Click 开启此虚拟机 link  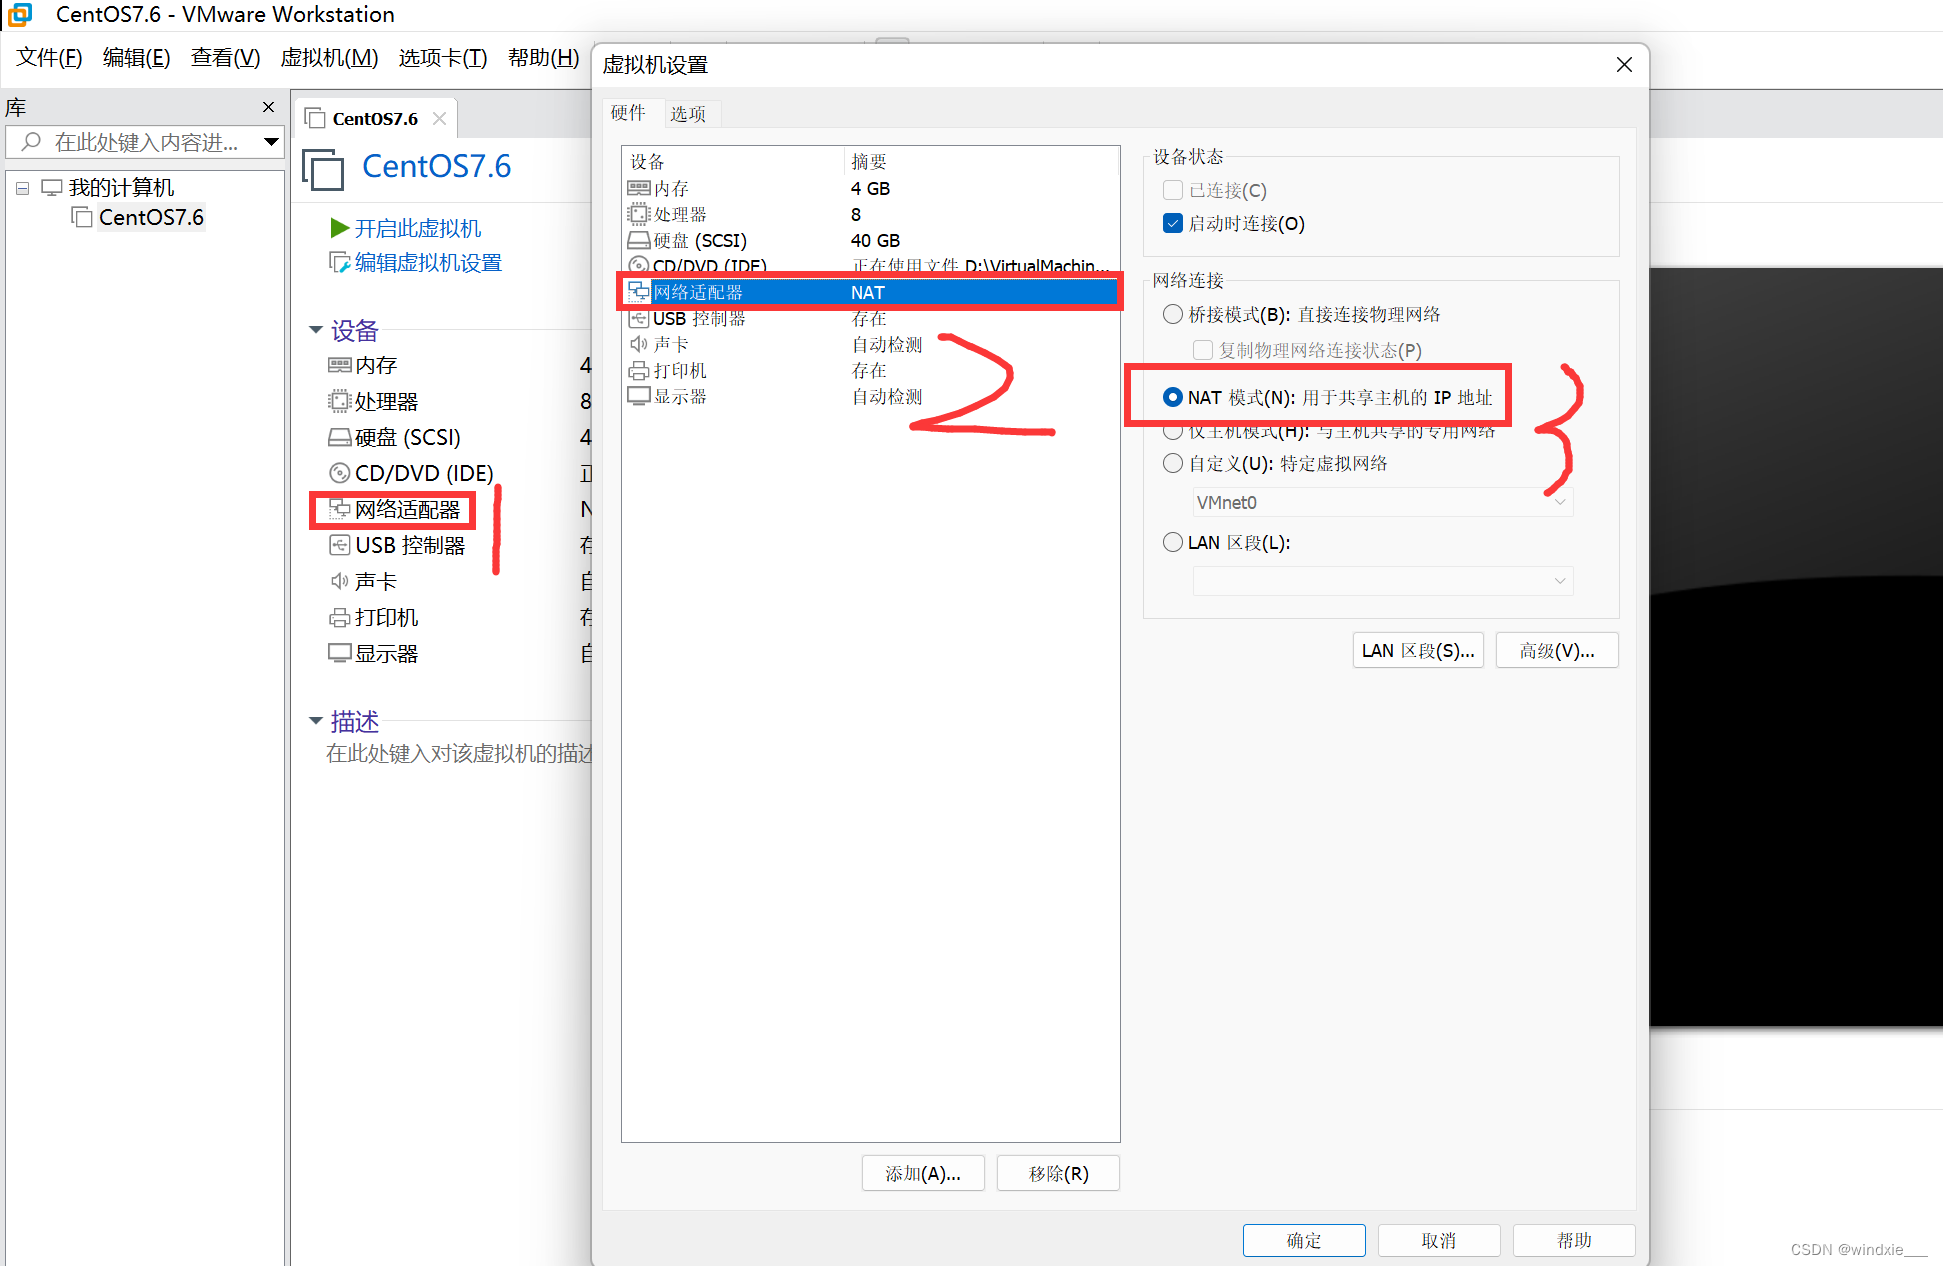418,228
